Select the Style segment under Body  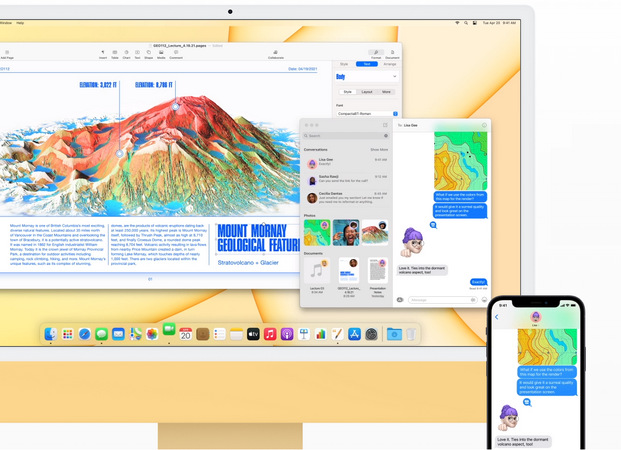348,92
